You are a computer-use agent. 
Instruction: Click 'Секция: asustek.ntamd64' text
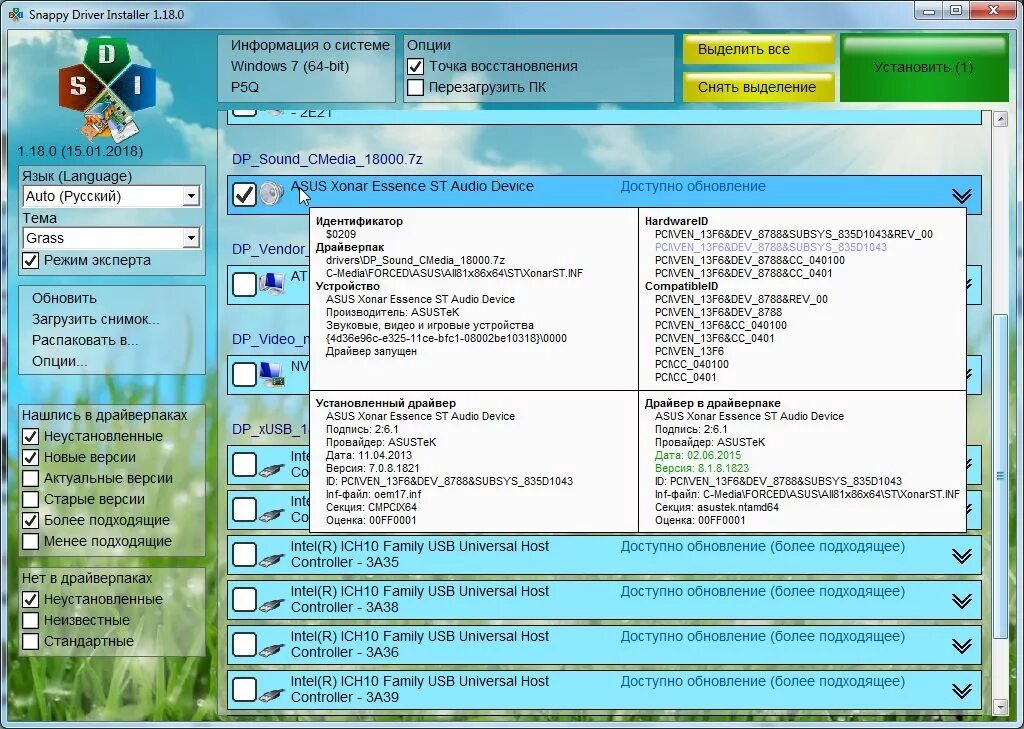pyautogui.click(x=716, y=508)
